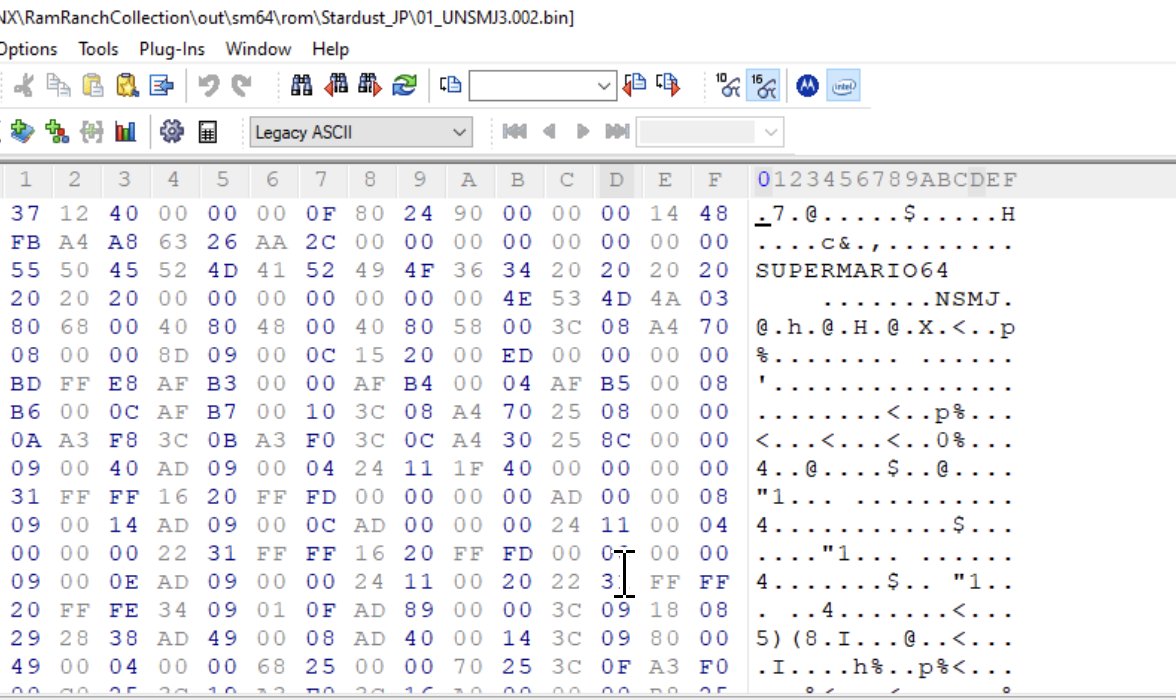
Task: Step to previous record arrow
Action: (549, 132)
